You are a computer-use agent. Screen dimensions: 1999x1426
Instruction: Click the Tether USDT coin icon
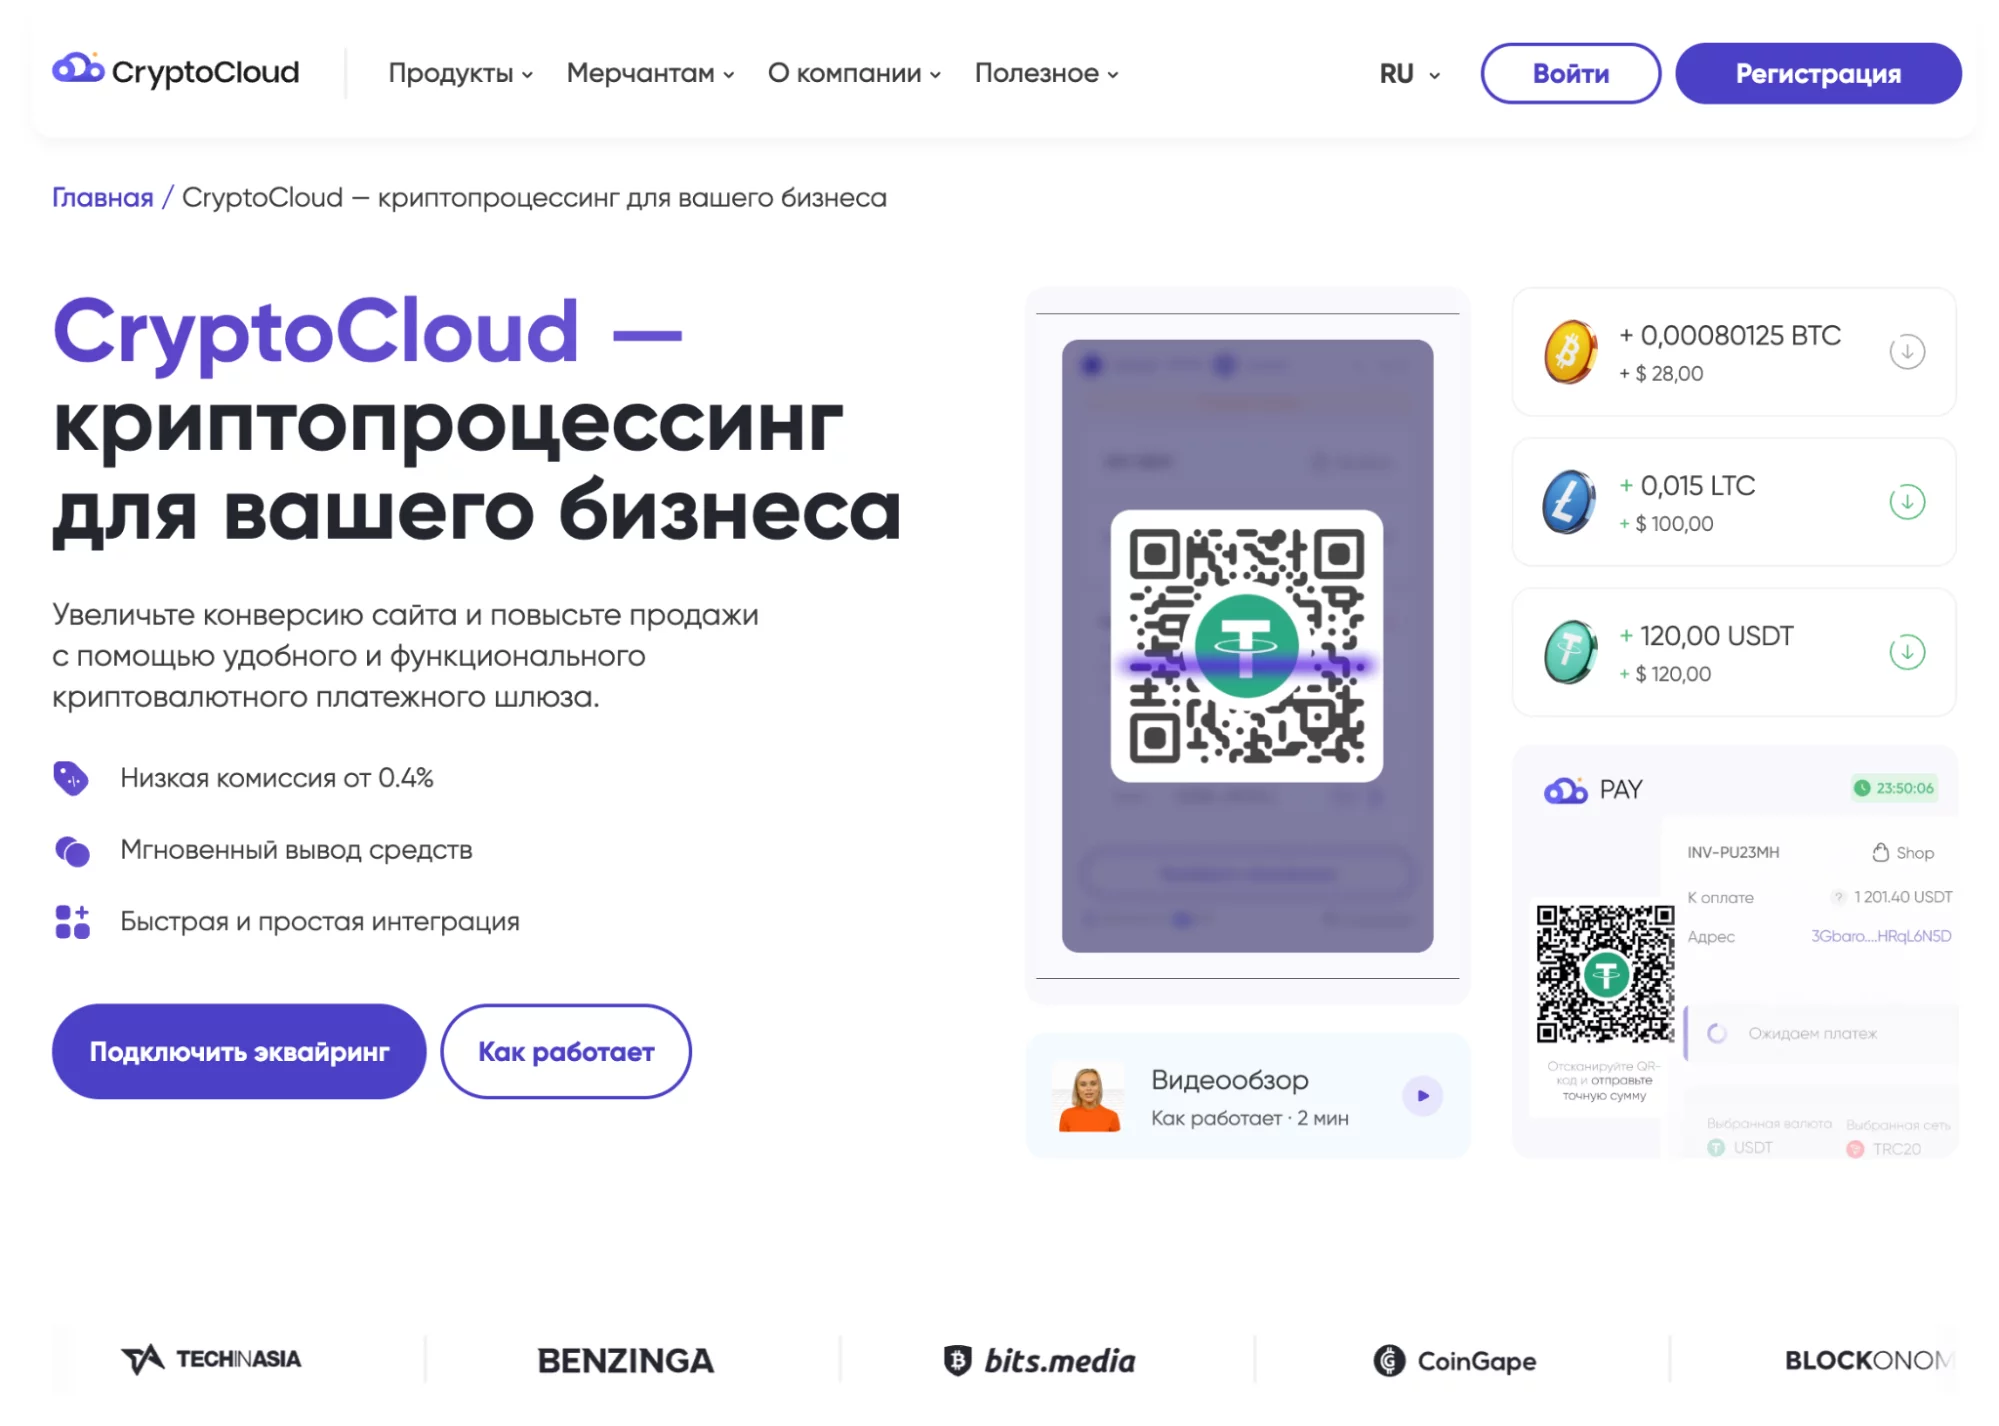coord(1570,652)
